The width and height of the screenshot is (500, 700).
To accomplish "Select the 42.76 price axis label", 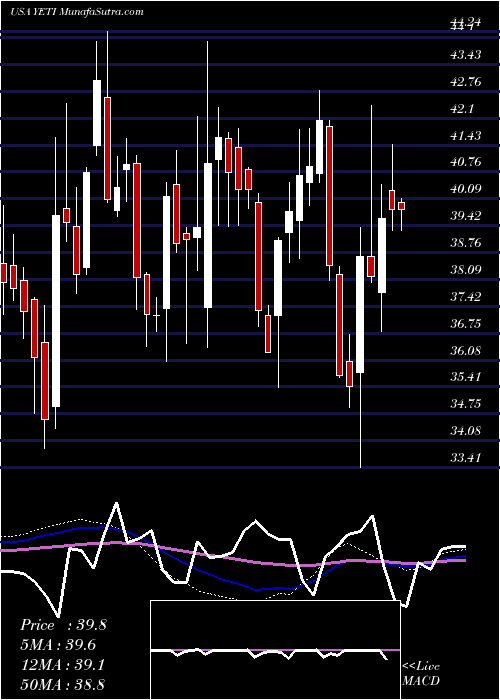I will tap(466, 82).
